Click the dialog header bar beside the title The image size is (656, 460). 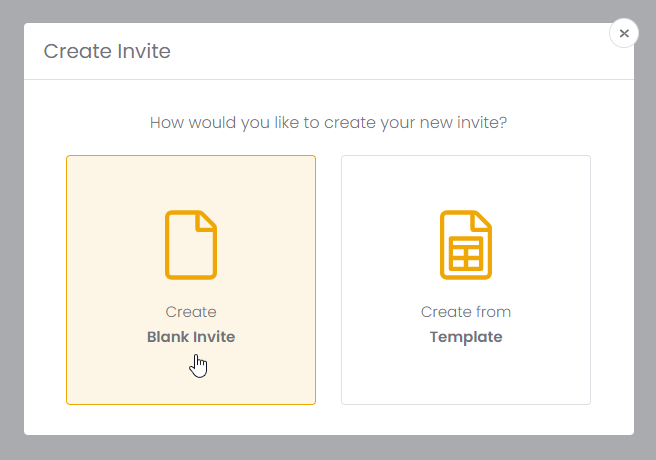[x=400, y=52]
